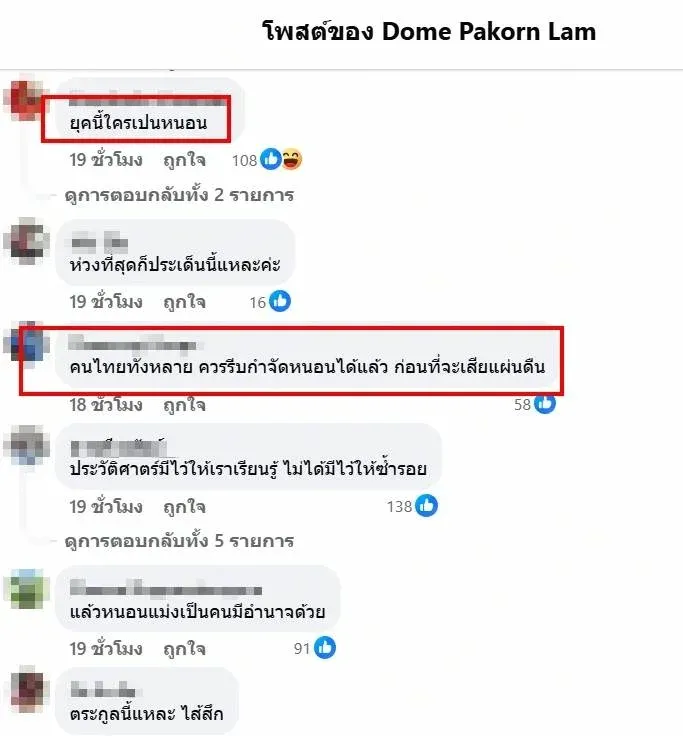This screenshot has width=683, height=736.
Task: Click the blue like reaction icon beside 108
Action: point(270,160)
